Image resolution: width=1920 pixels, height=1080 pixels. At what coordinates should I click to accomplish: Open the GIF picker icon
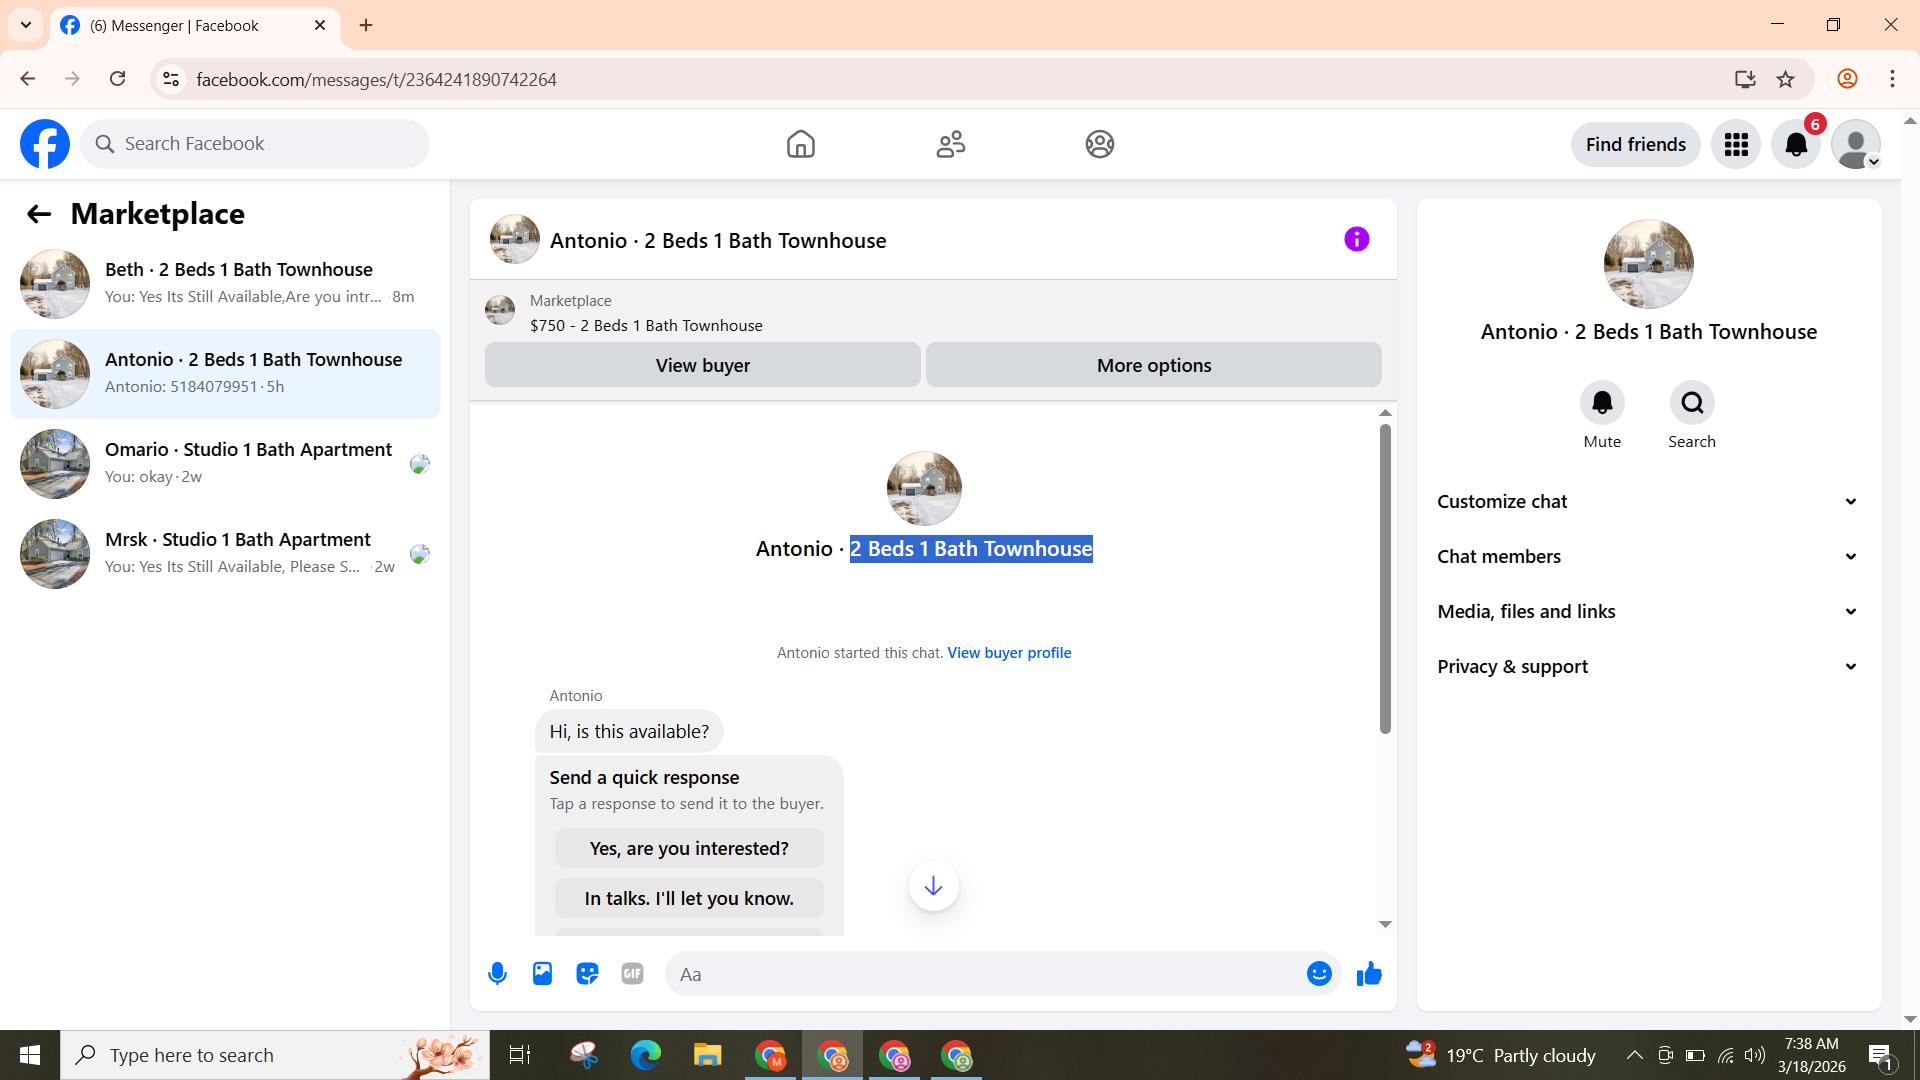click(x=632, y=973)
